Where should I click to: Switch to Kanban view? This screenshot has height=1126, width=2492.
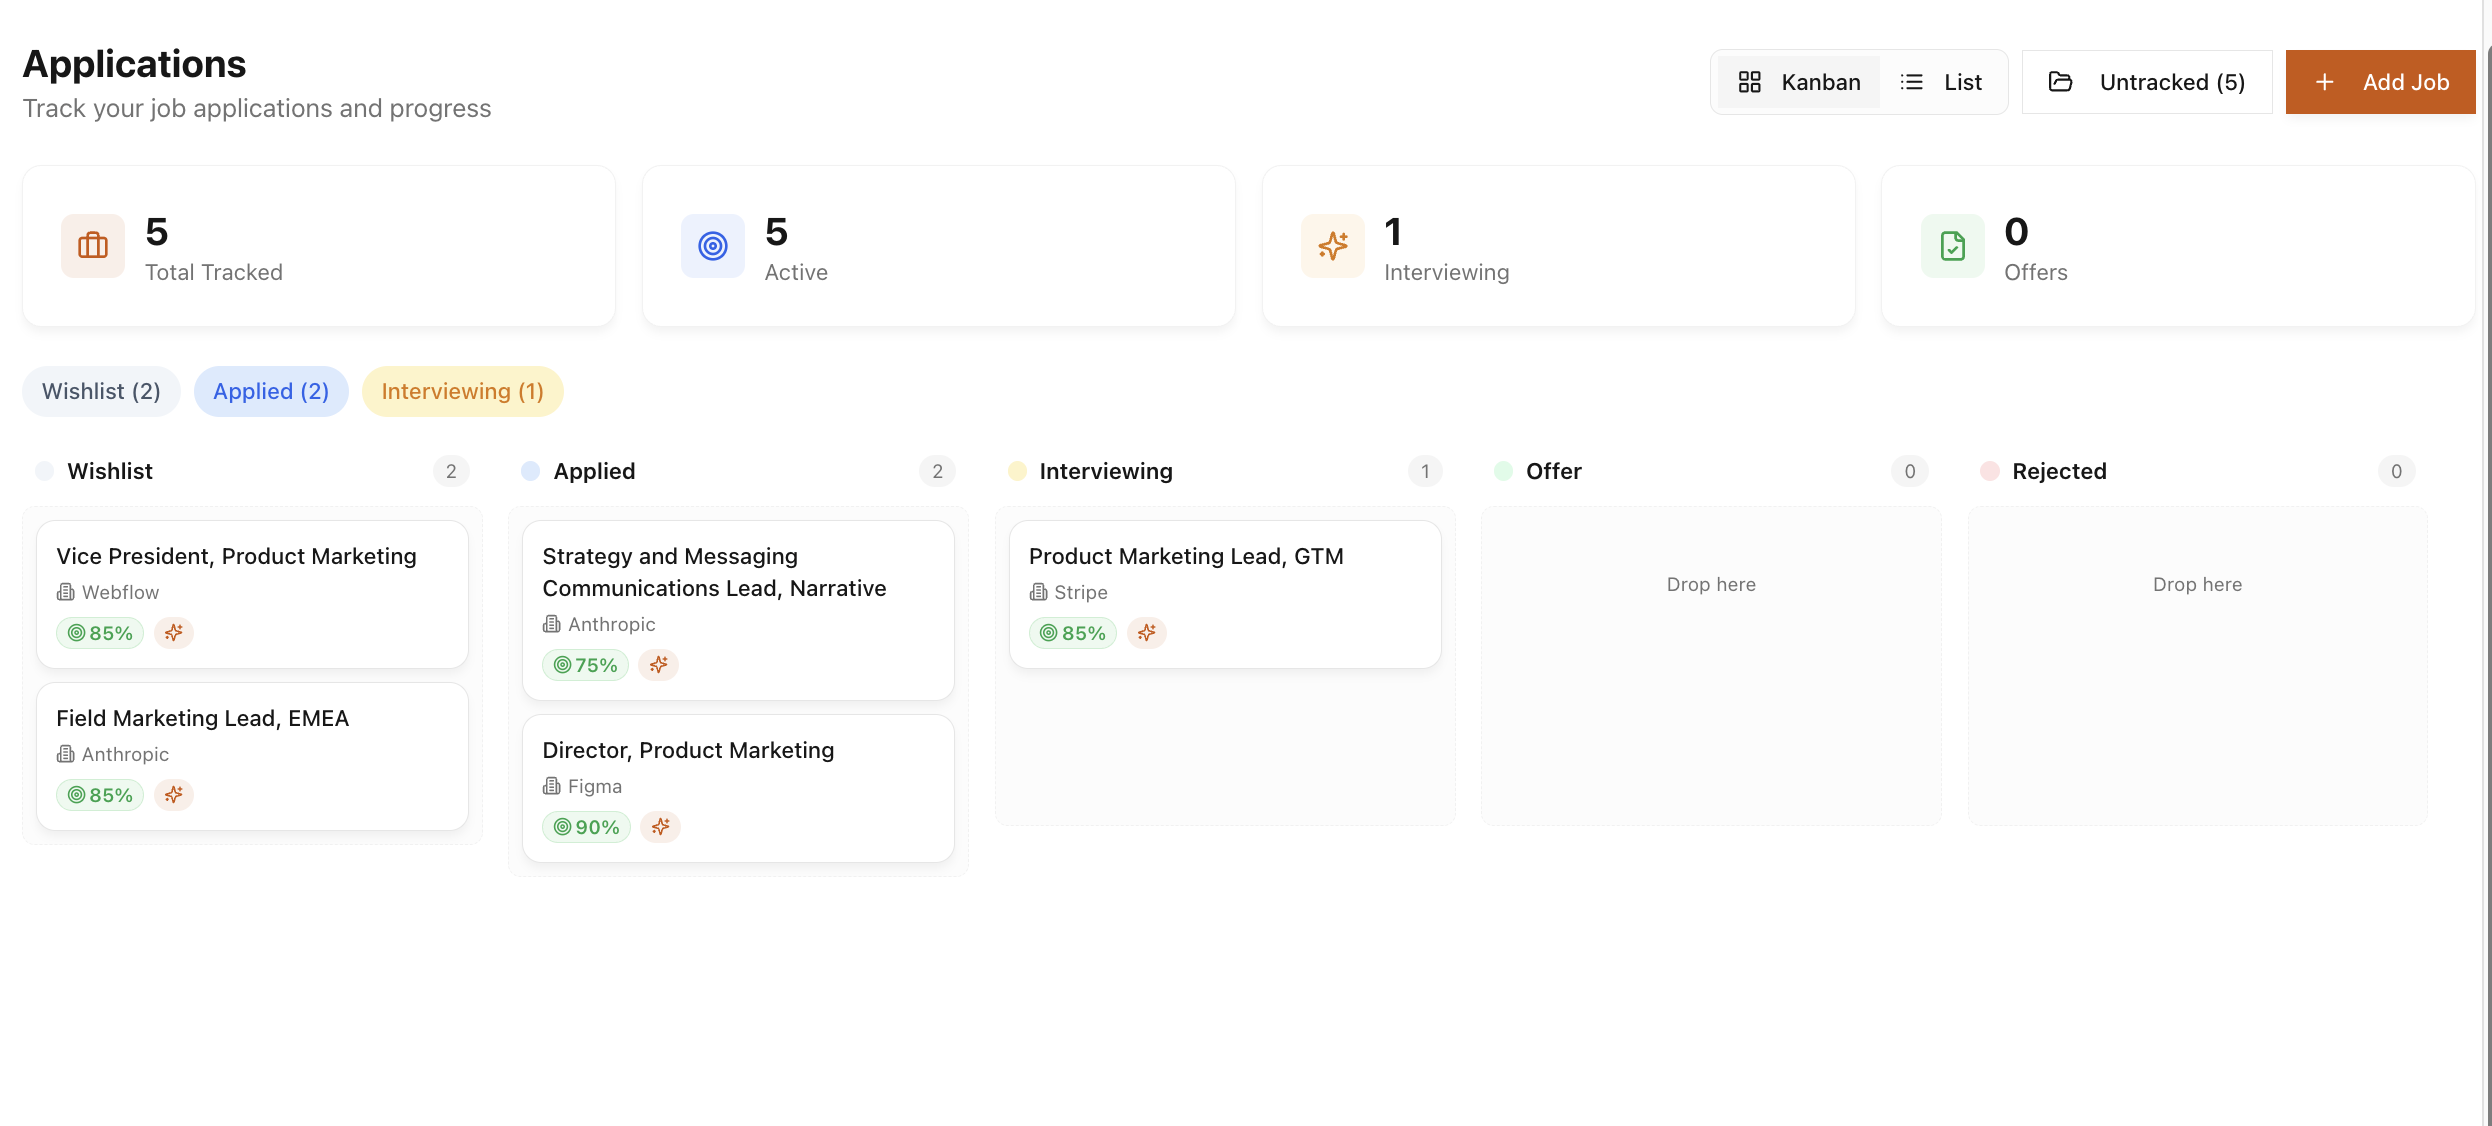1799,82
